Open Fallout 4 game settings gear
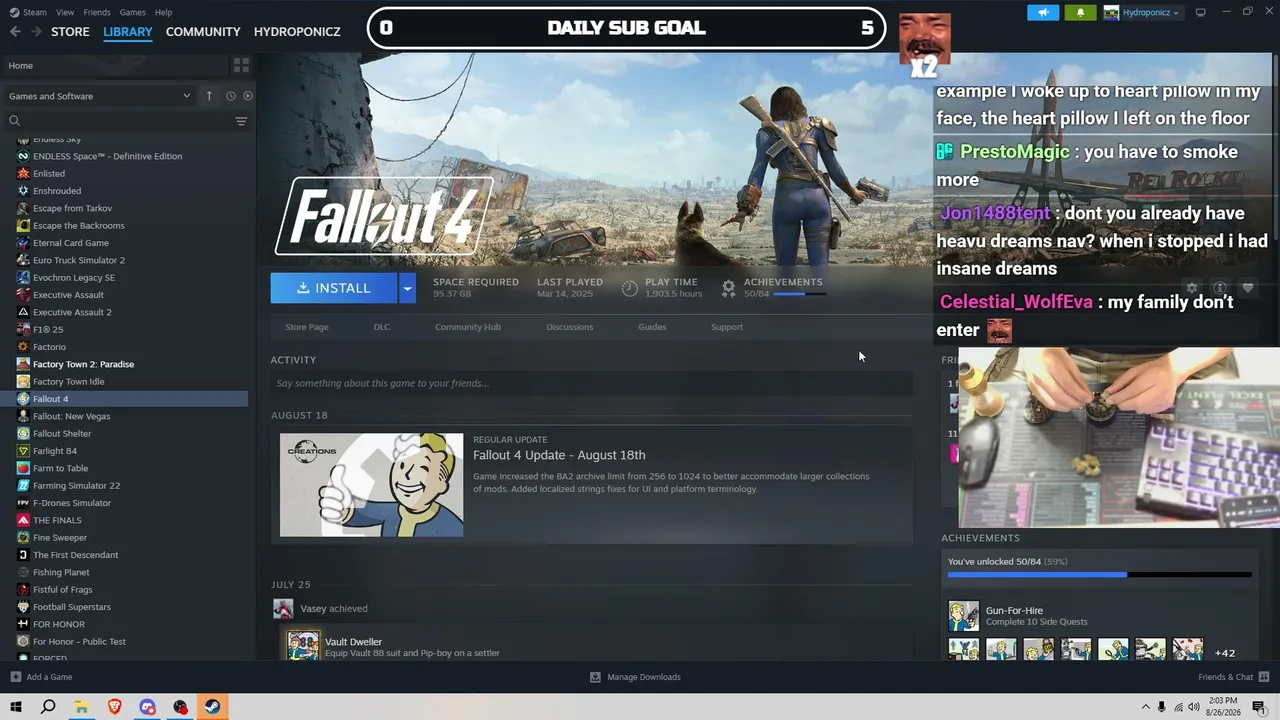The image size is (1280, 720). click(x=1192, y=288)
